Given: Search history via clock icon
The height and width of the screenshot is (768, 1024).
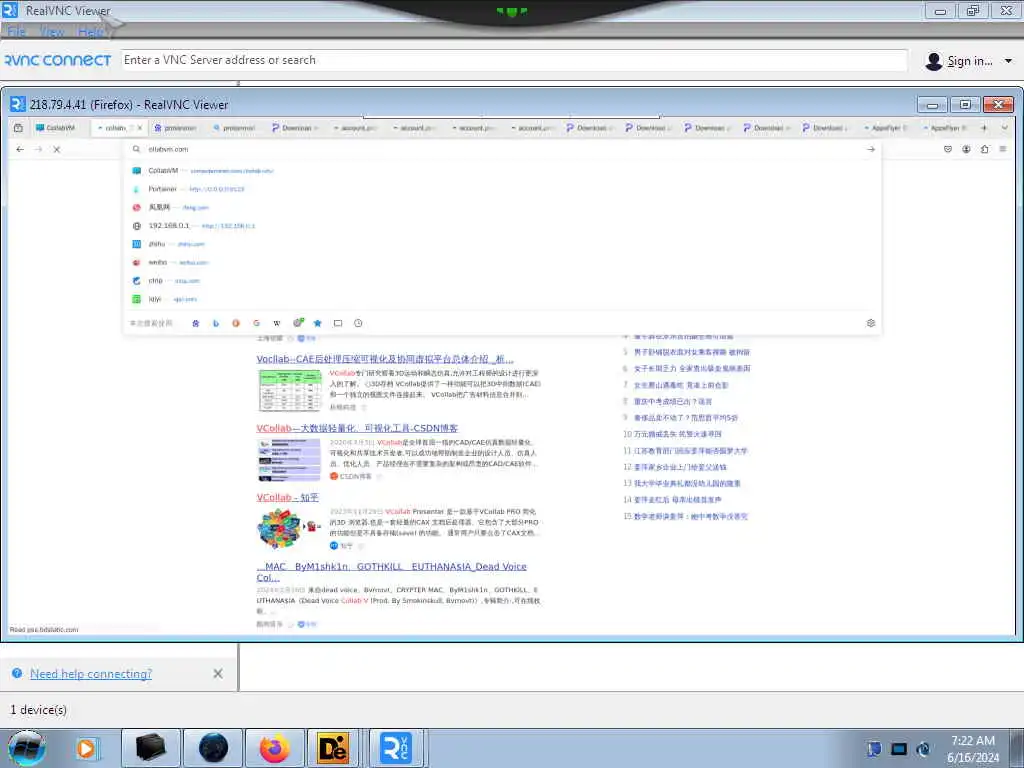Looking at the screenshot, I should coord(358,323).
